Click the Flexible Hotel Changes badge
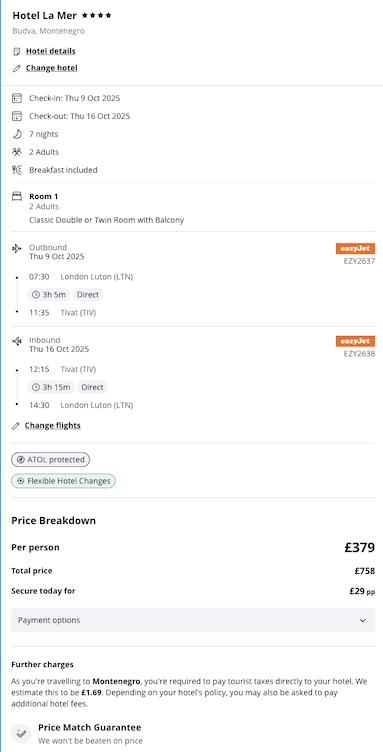383x752 pixels. (x=63, y=481)
